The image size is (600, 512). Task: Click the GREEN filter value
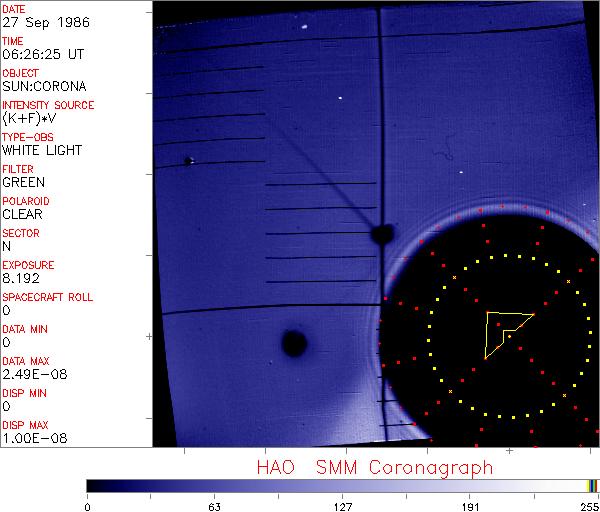click(23, 182)
